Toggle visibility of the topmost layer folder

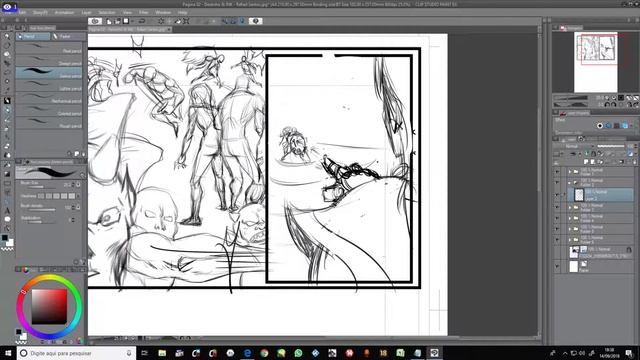(x=557, y=172)
